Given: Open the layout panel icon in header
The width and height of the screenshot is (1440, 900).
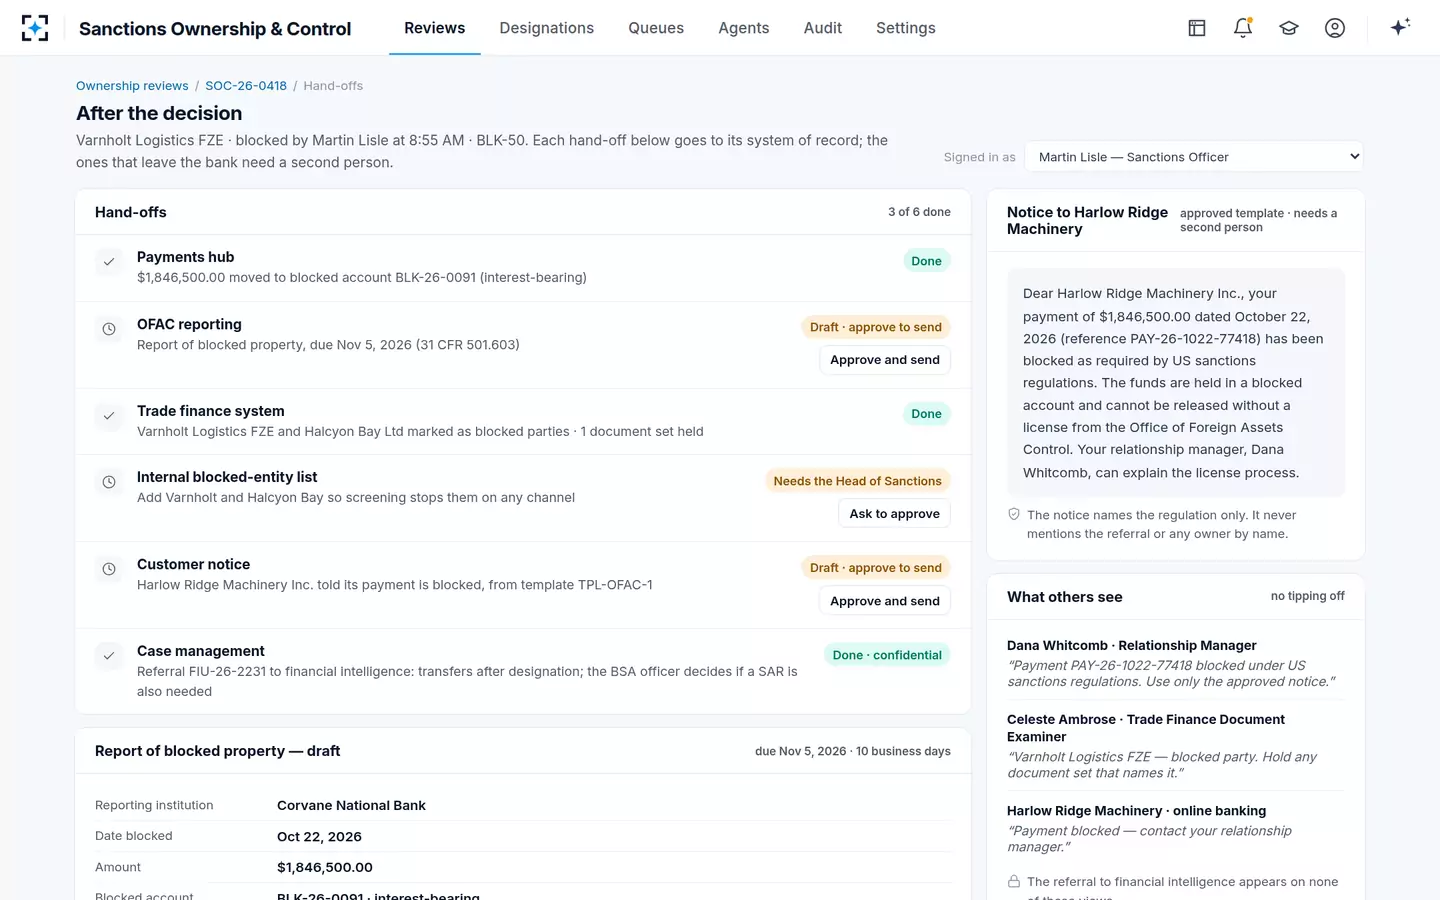Looking at the screenshot, I should (1197, 28).
